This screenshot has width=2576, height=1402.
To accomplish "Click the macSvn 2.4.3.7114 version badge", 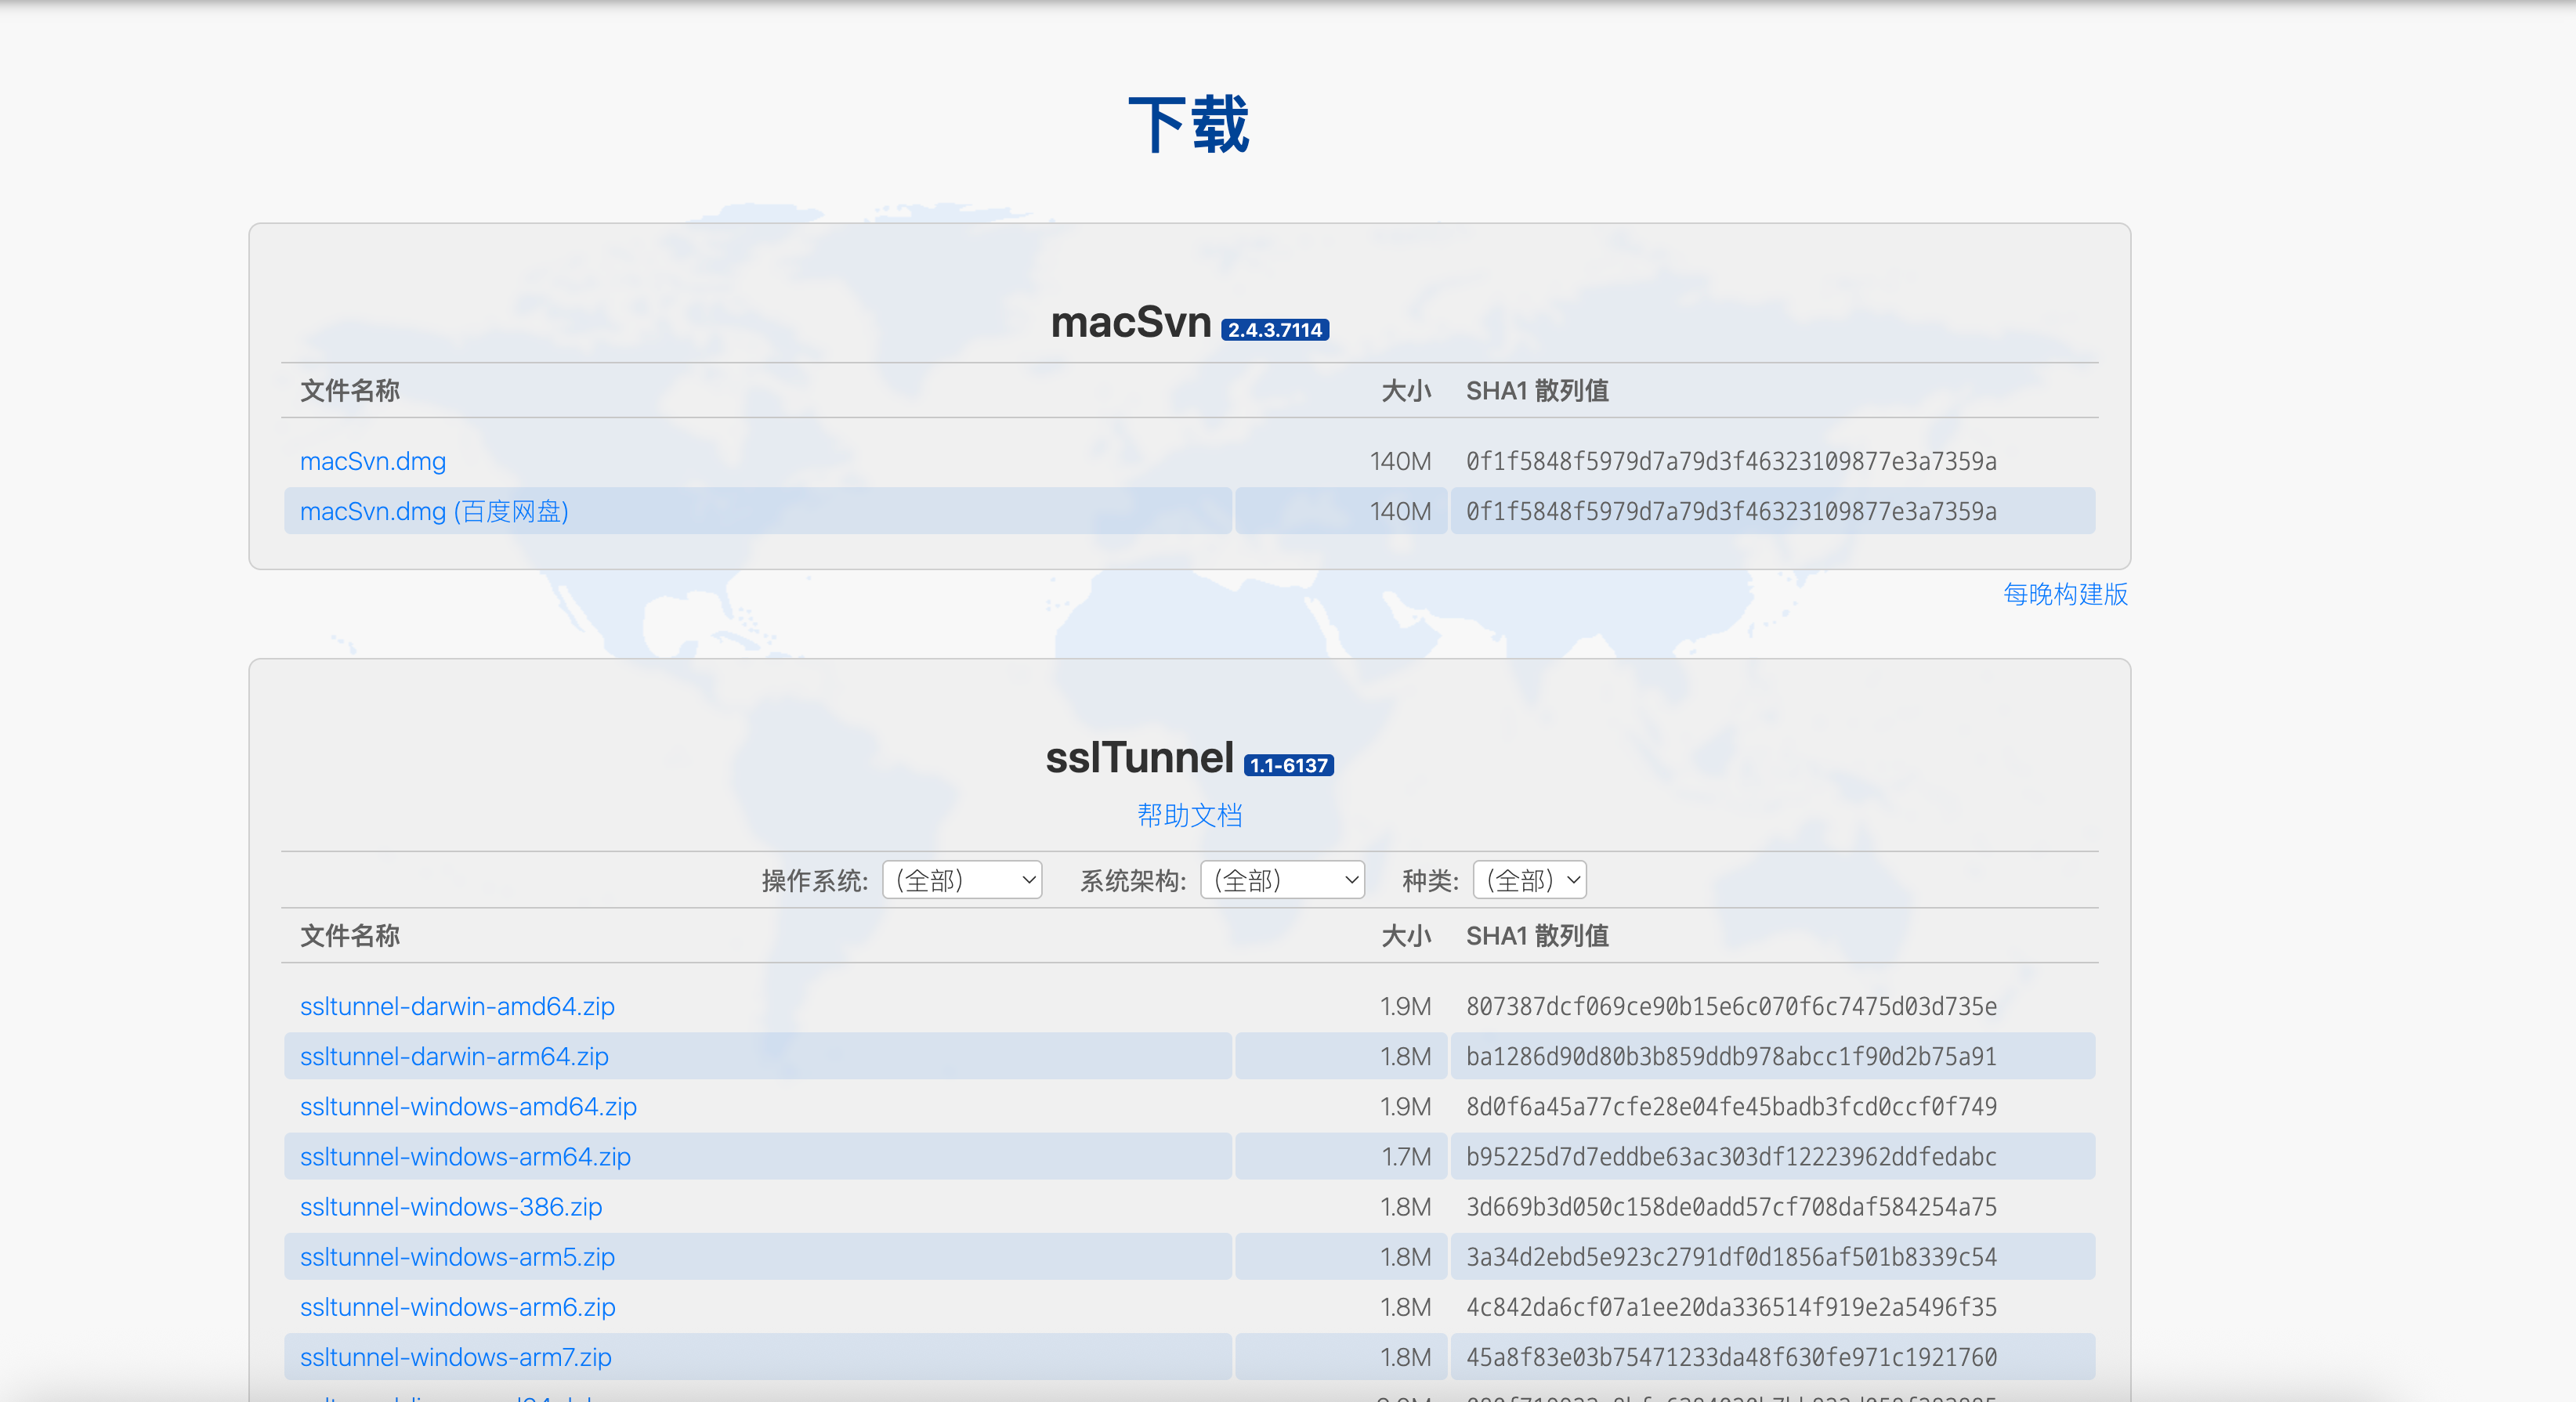I will tap(1274, 330).
